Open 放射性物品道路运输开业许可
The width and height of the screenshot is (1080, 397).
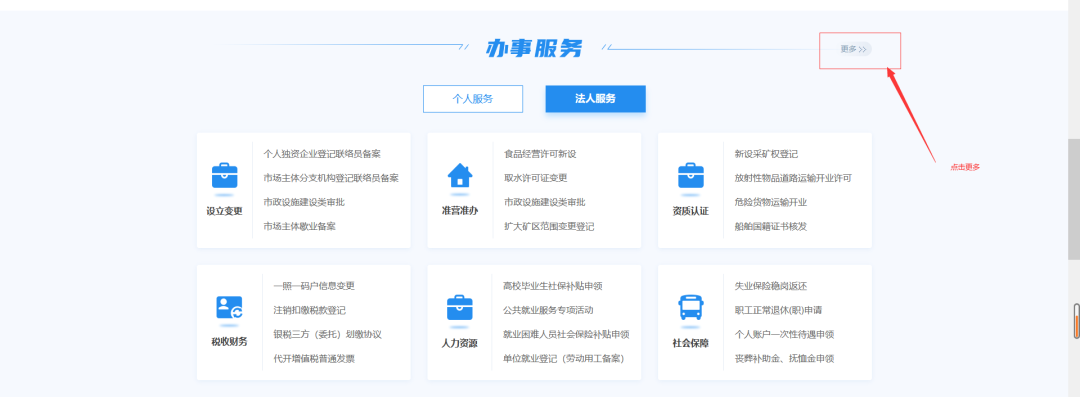[793, 178]
